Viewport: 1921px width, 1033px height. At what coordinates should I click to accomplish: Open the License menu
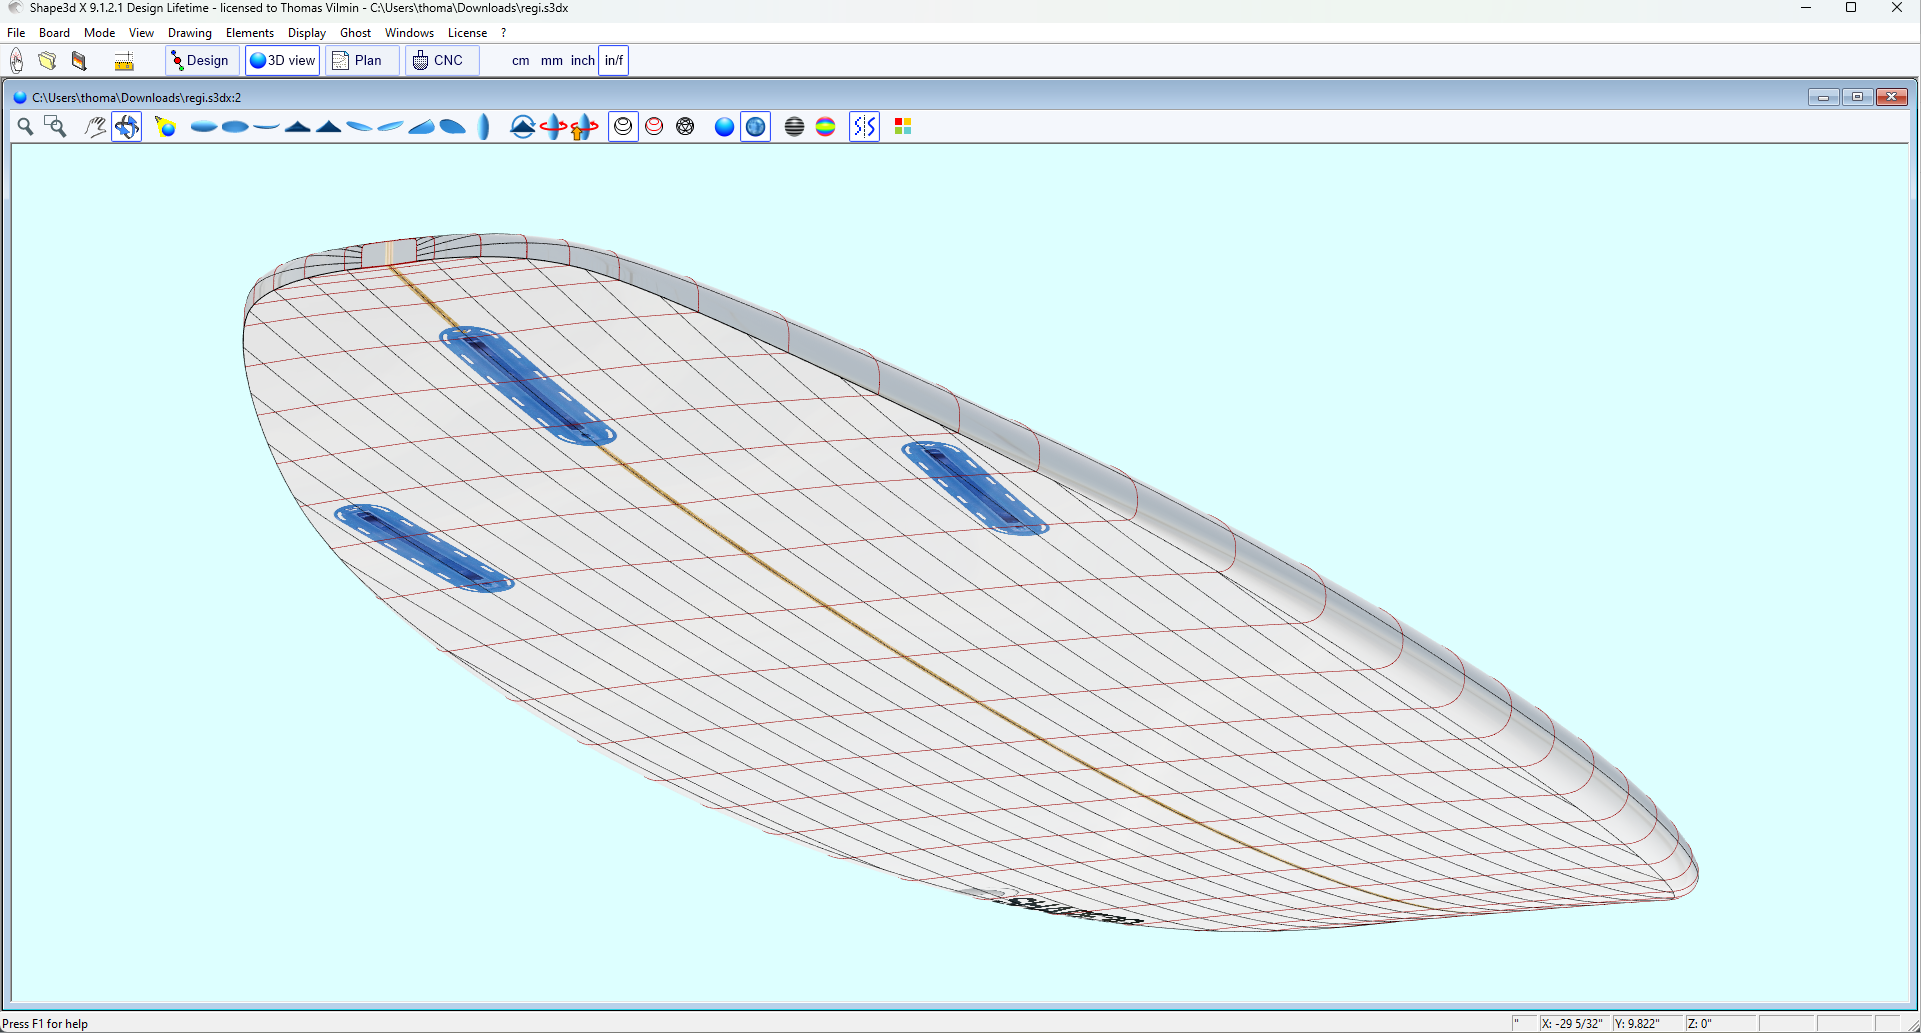coord(467,33)
